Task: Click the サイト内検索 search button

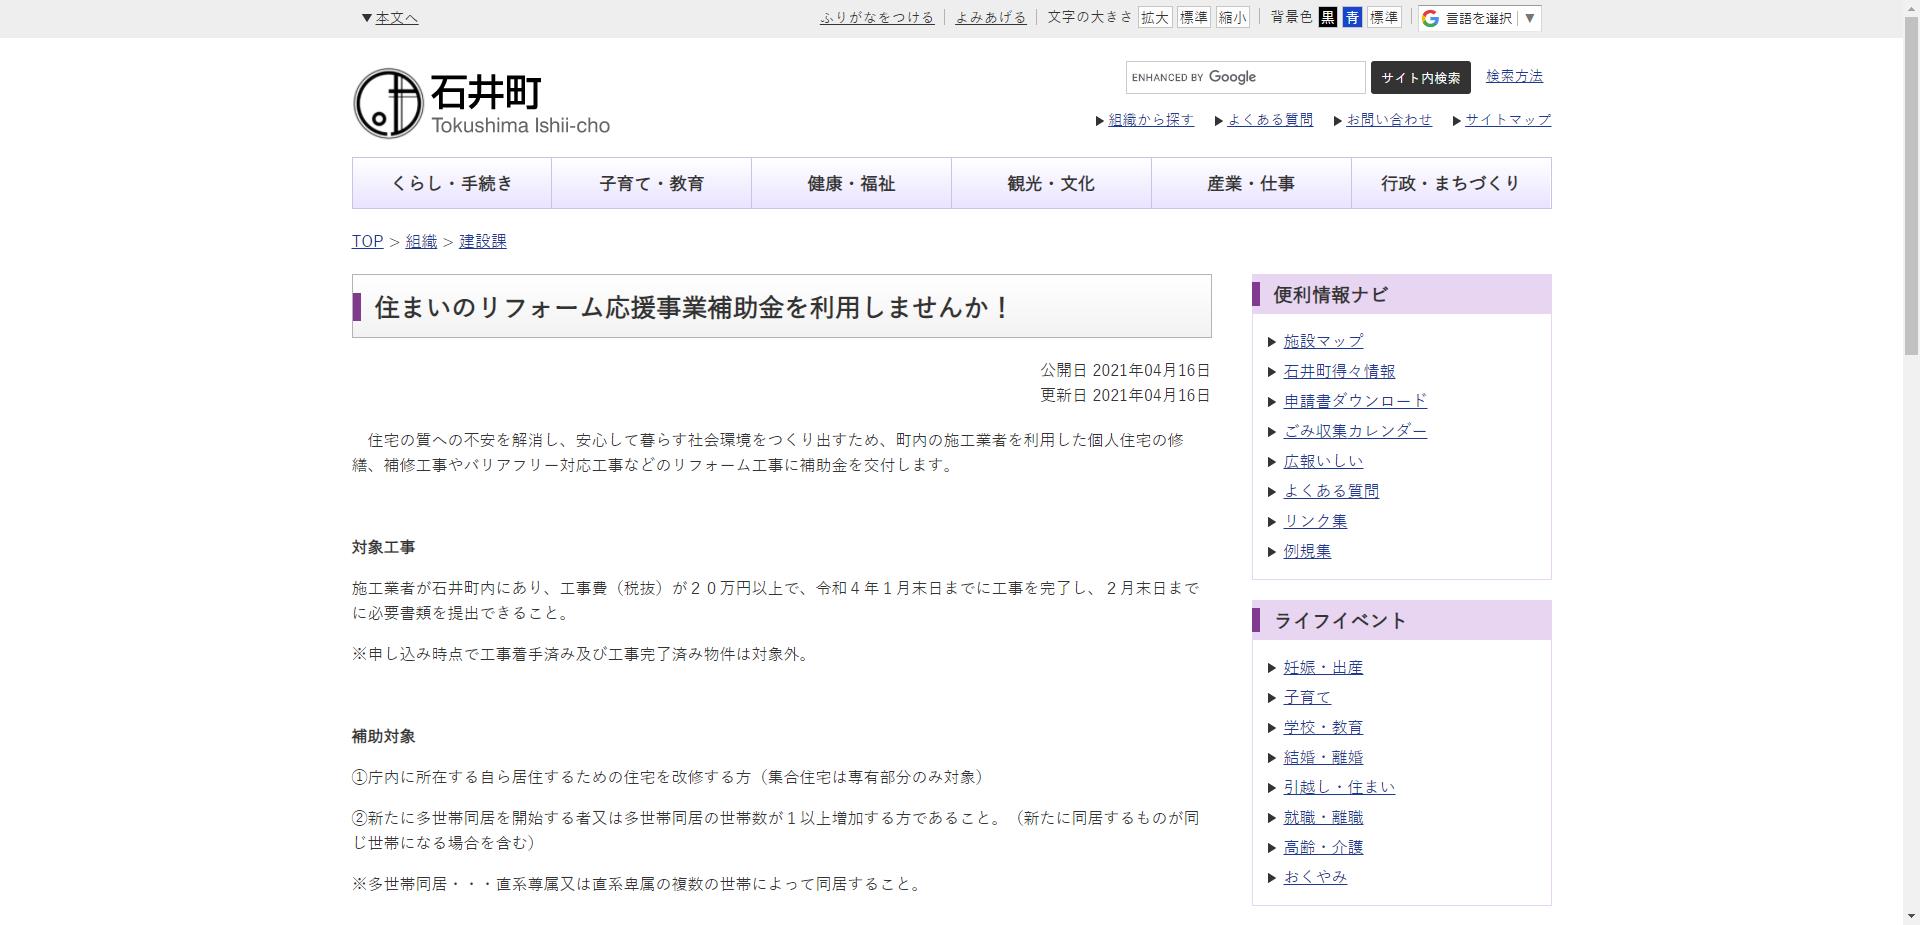Action: pos(1421,77)
